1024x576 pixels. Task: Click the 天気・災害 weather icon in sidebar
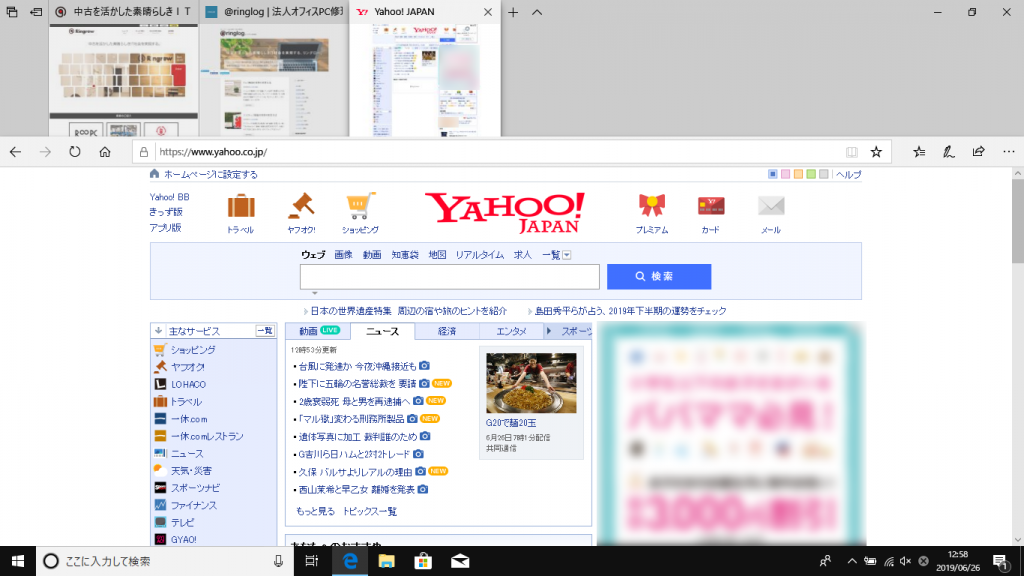[159, 469]
